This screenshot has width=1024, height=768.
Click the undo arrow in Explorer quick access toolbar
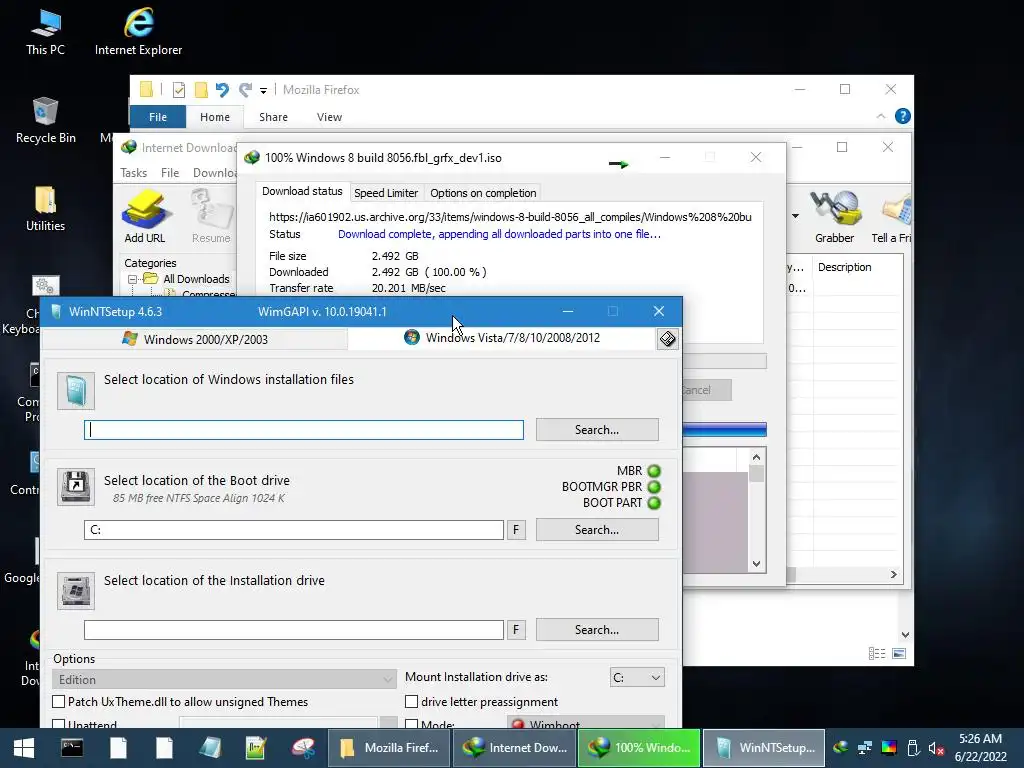coord(222,90)
